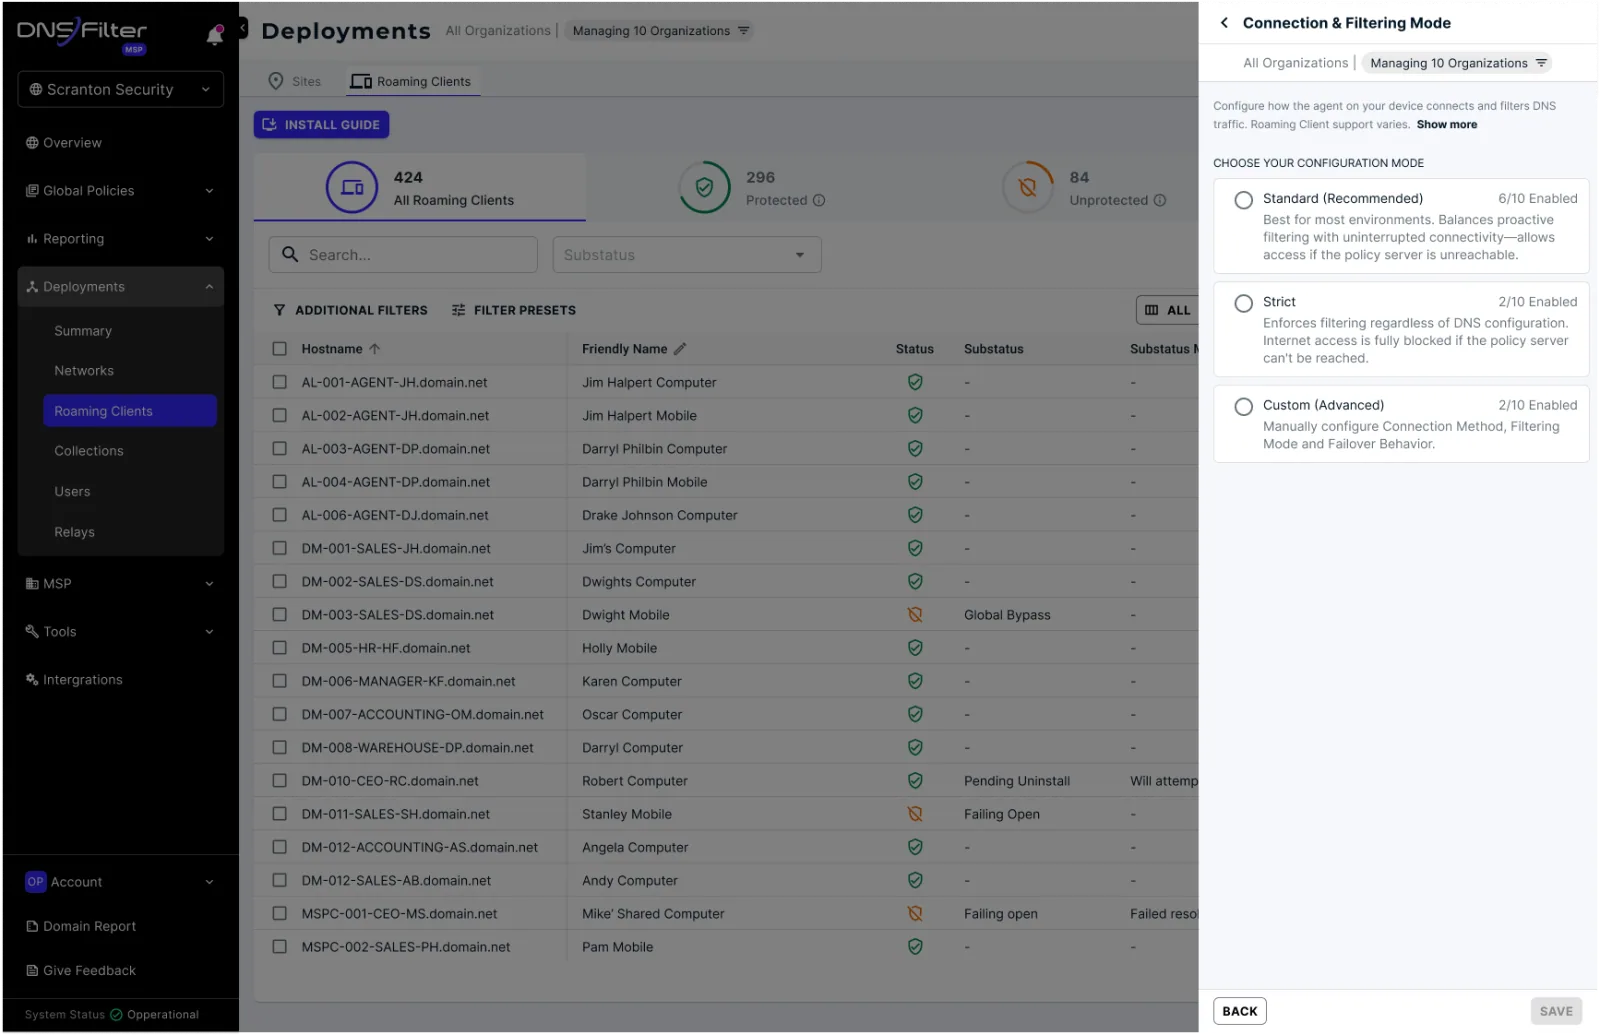The image size is (1600, 1035).
Task: Click the Search input field
Action: pyautogui.click(x=403, y=255)
